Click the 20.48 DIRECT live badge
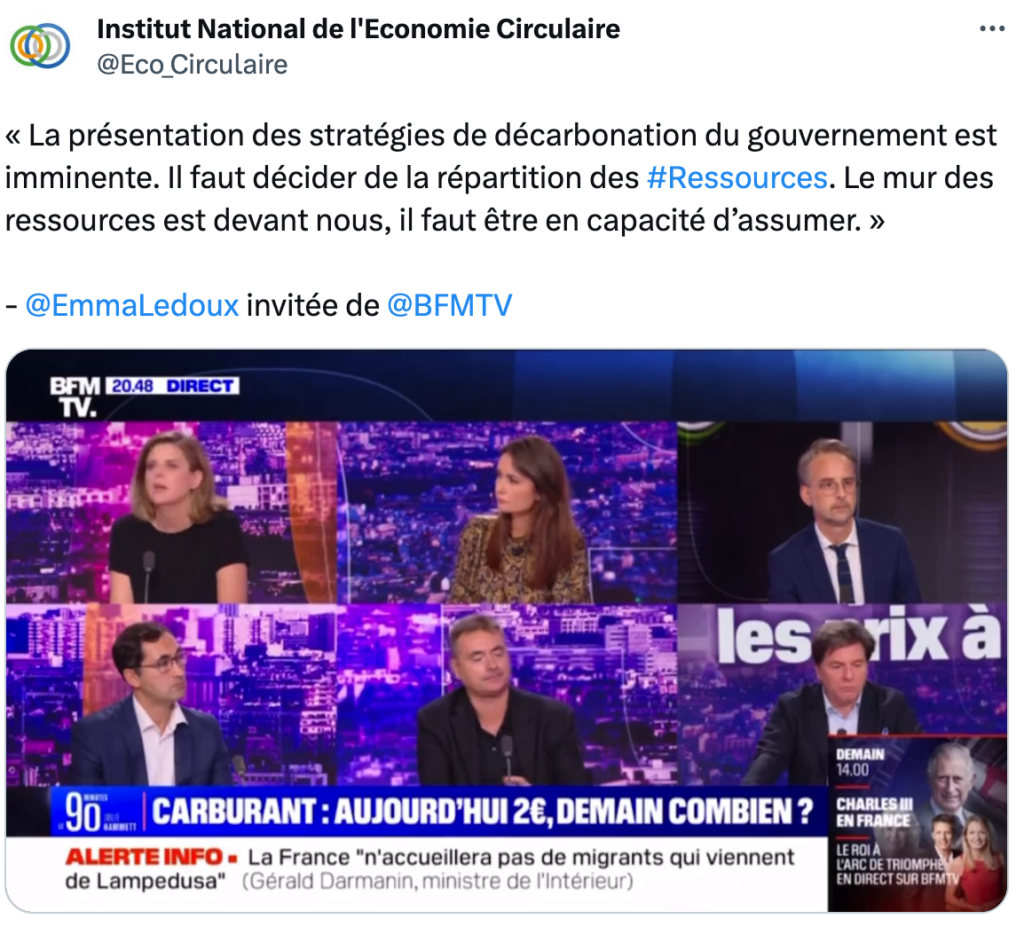Screen dimensions: 1024x935 (172, 386)
